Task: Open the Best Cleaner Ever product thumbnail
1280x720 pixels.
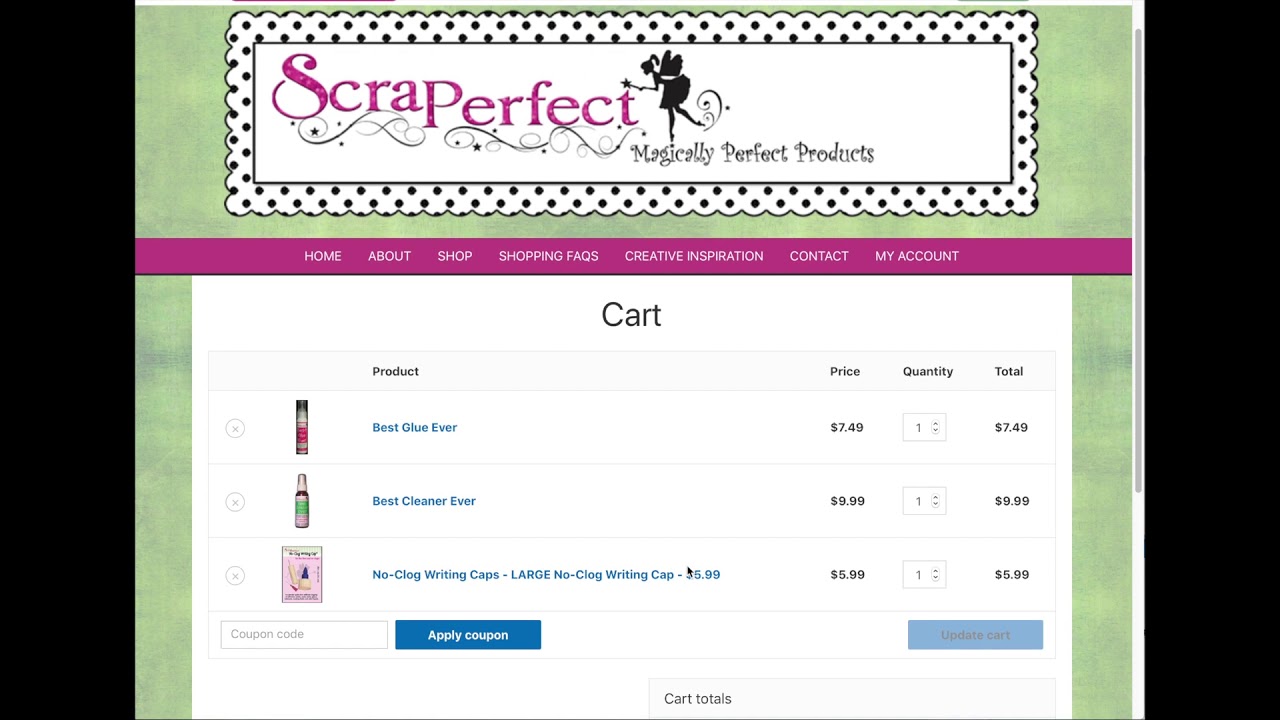Action: [x=302, y=501]
